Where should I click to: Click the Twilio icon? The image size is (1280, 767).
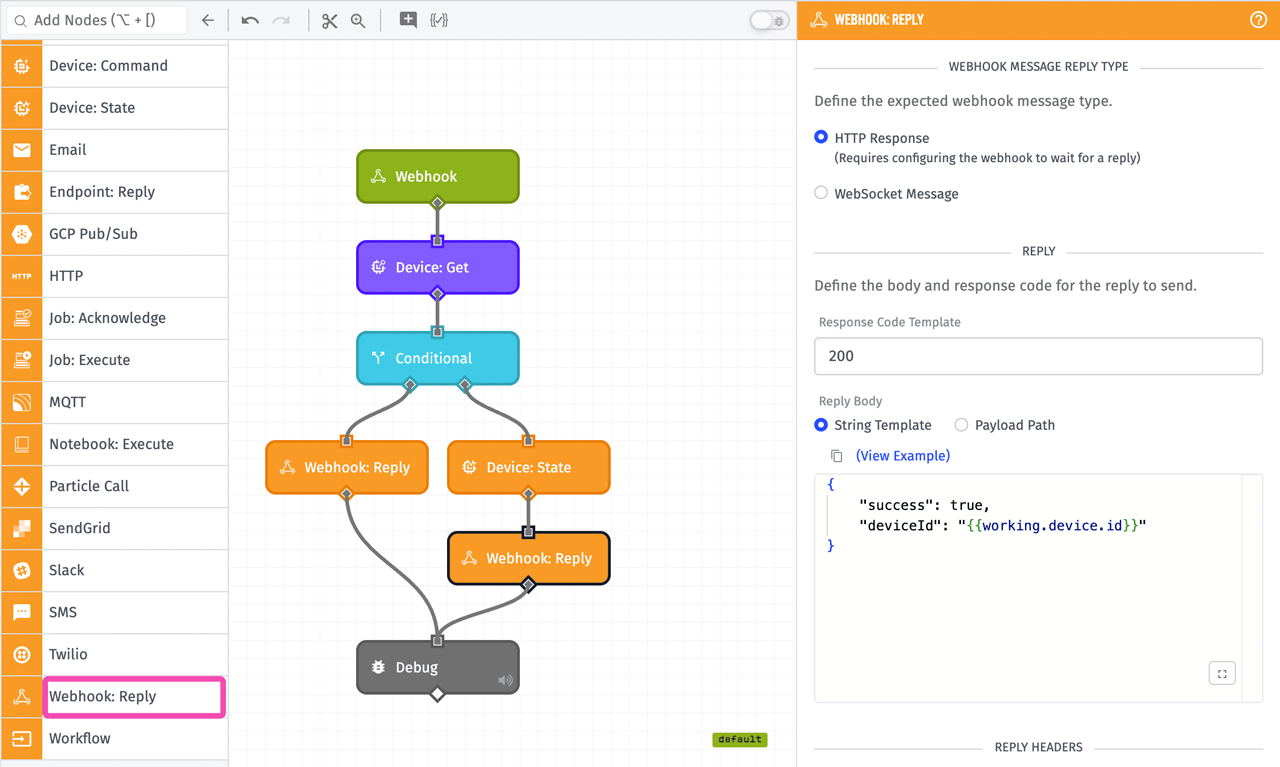click(21, 654)
